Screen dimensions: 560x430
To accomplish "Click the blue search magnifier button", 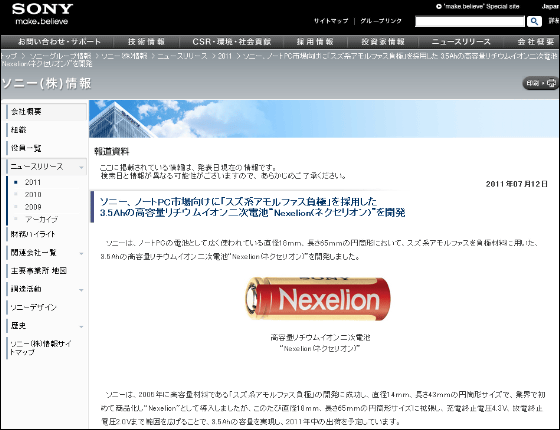I will (x=534, y=21).
